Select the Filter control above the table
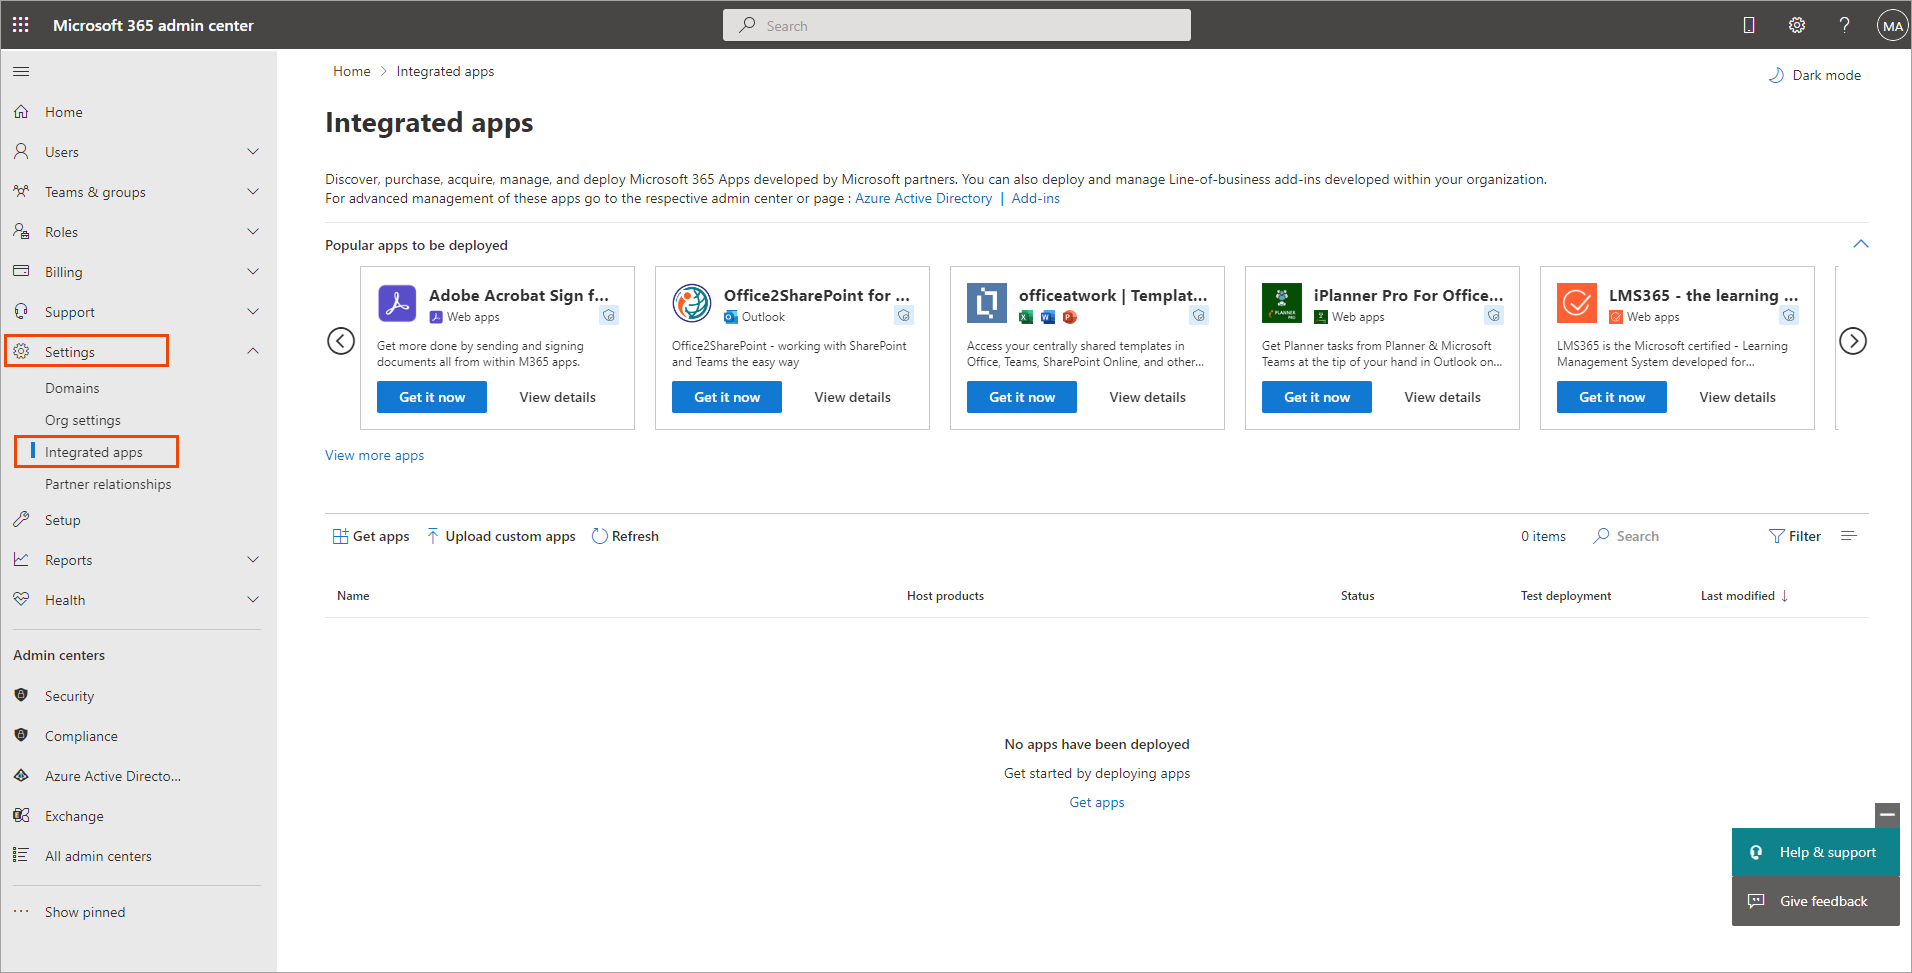This screenshot has height=973, width=1912. 1794,535
